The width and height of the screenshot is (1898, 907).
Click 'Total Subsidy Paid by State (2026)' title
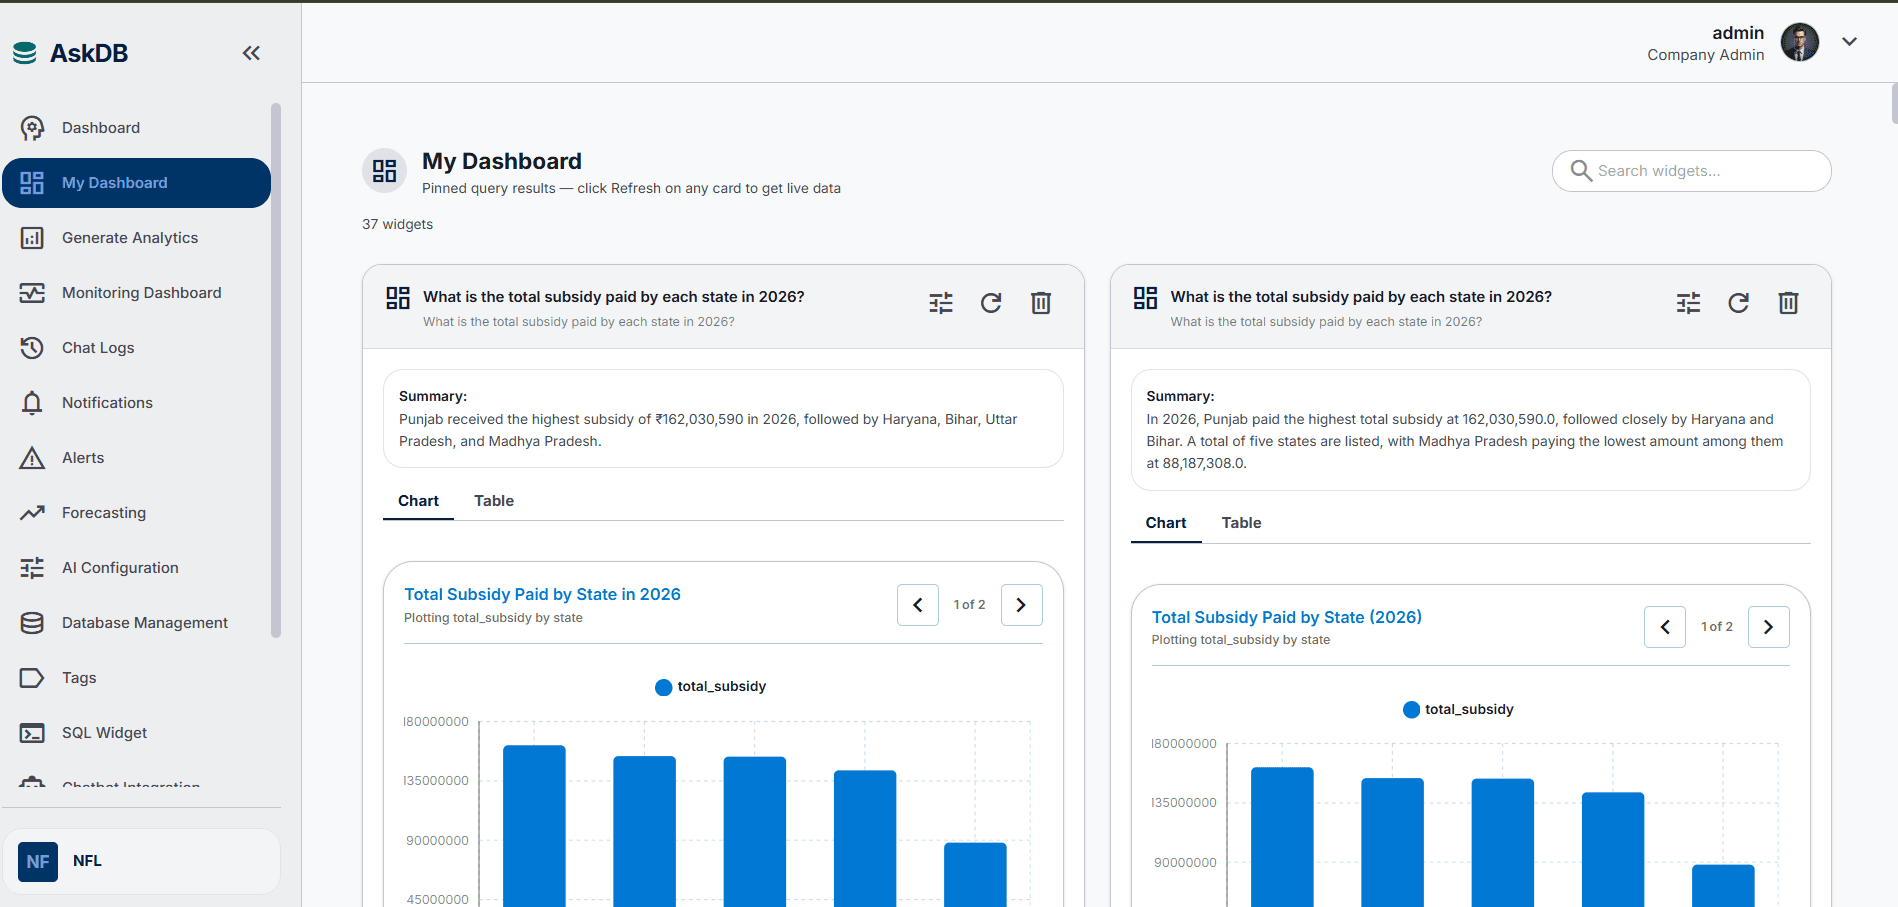point(1287,617)
